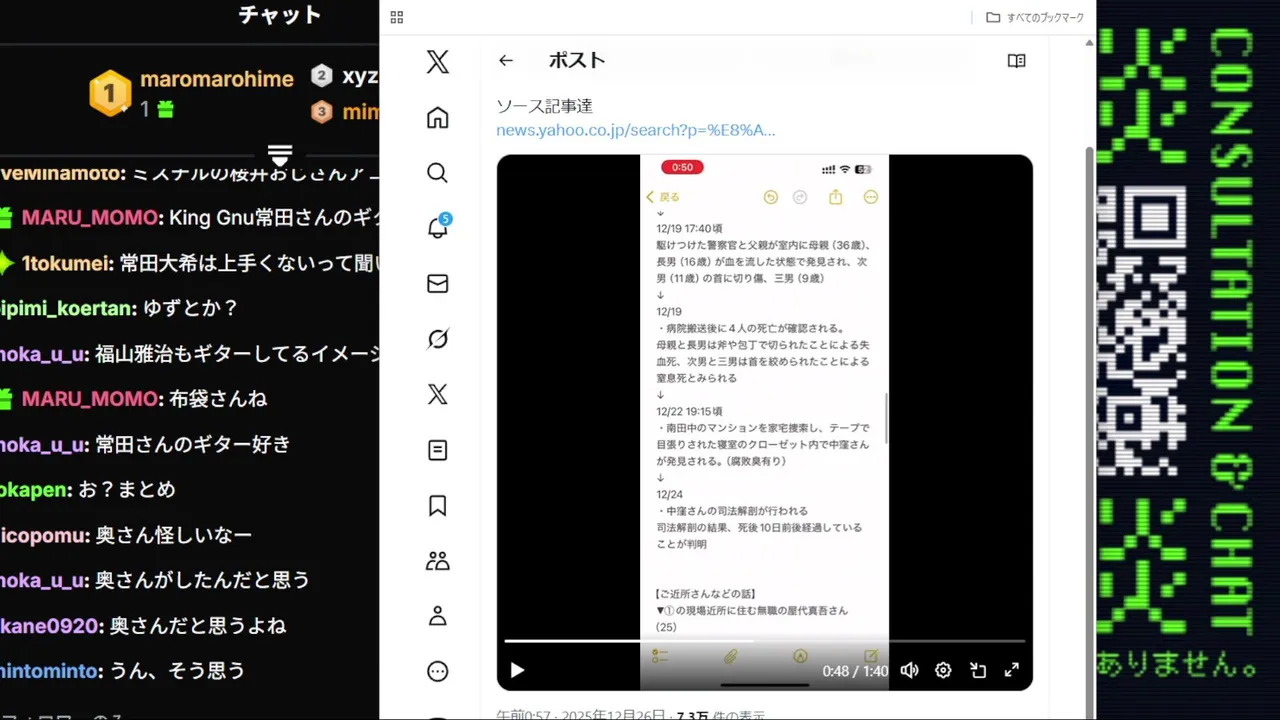1280x720 pixels.
Task: Click chat message 奥さんがしたんだと思う
Action: pos(202,580)
